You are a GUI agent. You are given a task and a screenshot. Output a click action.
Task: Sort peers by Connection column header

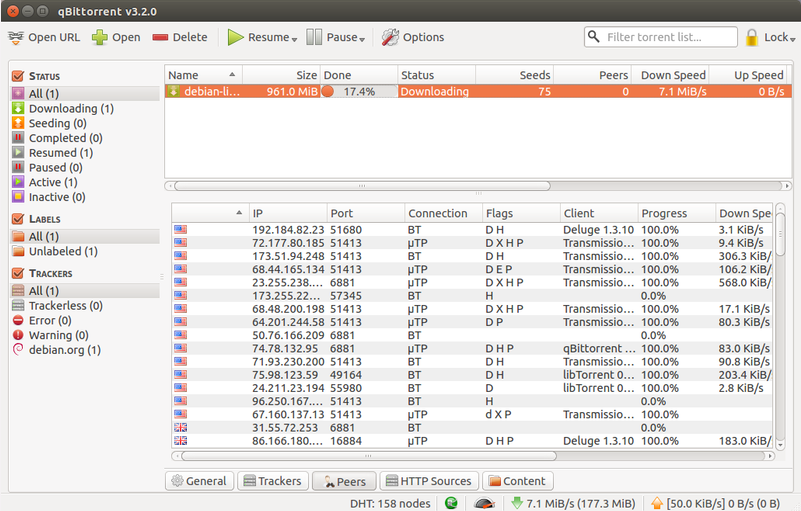coord(443,213)
